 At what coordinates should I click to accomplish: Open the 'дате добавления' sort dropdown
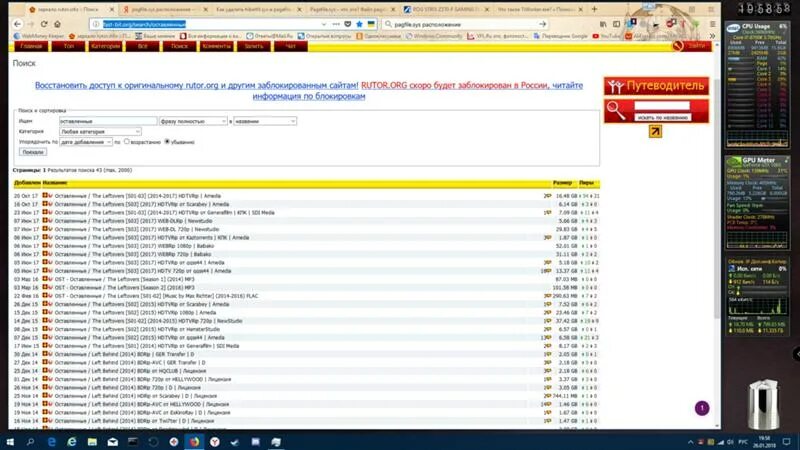(86, 142)
